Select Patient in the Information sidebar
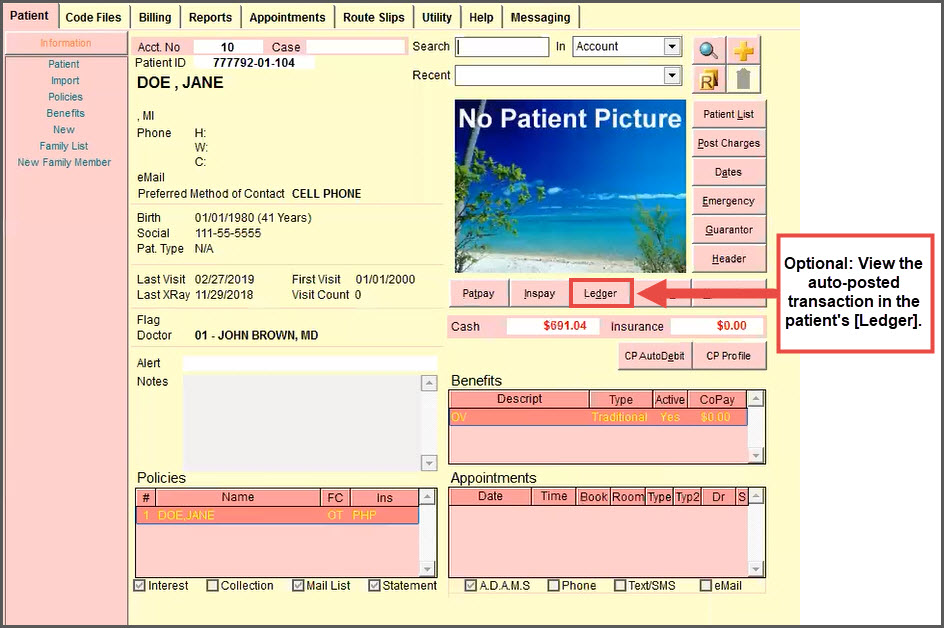 64,64
